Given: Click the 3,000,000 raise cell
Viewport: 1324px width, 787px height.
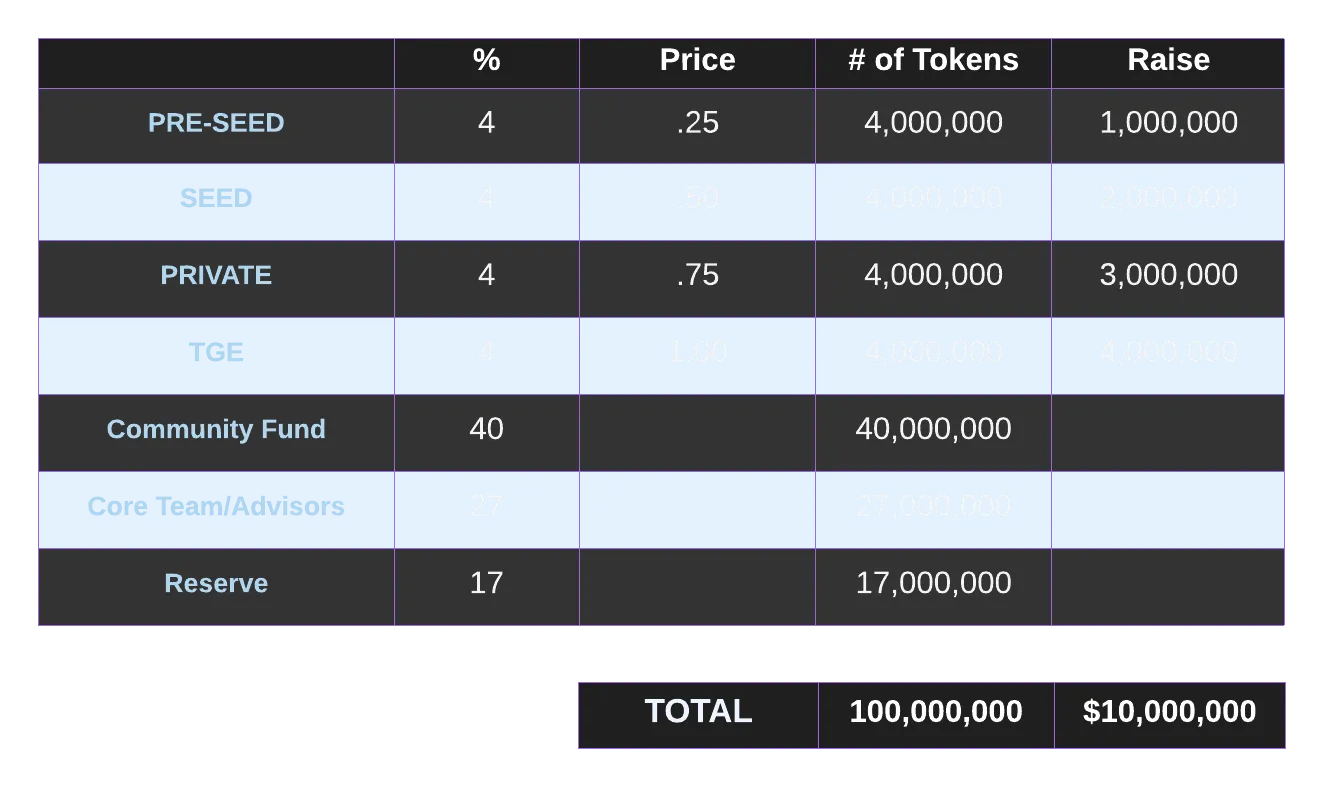Looking at the screenshot, I should 1168,275.
